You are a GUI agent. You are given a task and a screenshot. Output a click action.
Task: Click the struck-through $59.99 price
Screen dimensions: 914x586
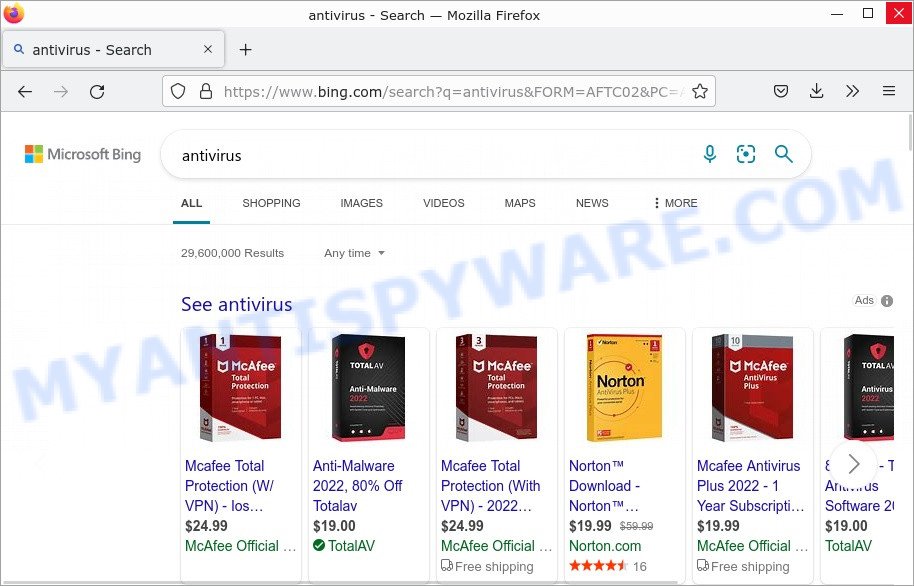637,526
